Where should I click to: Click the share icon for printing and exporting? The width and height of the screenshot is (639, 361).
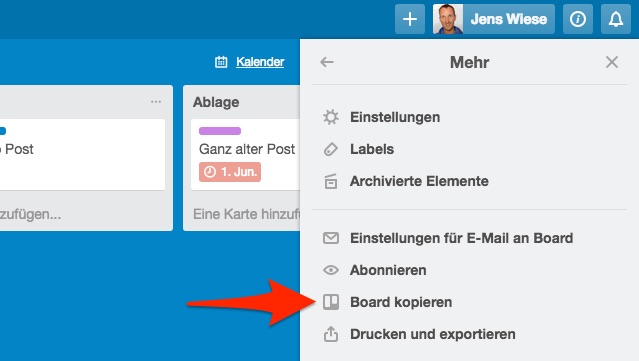[331, 334]
